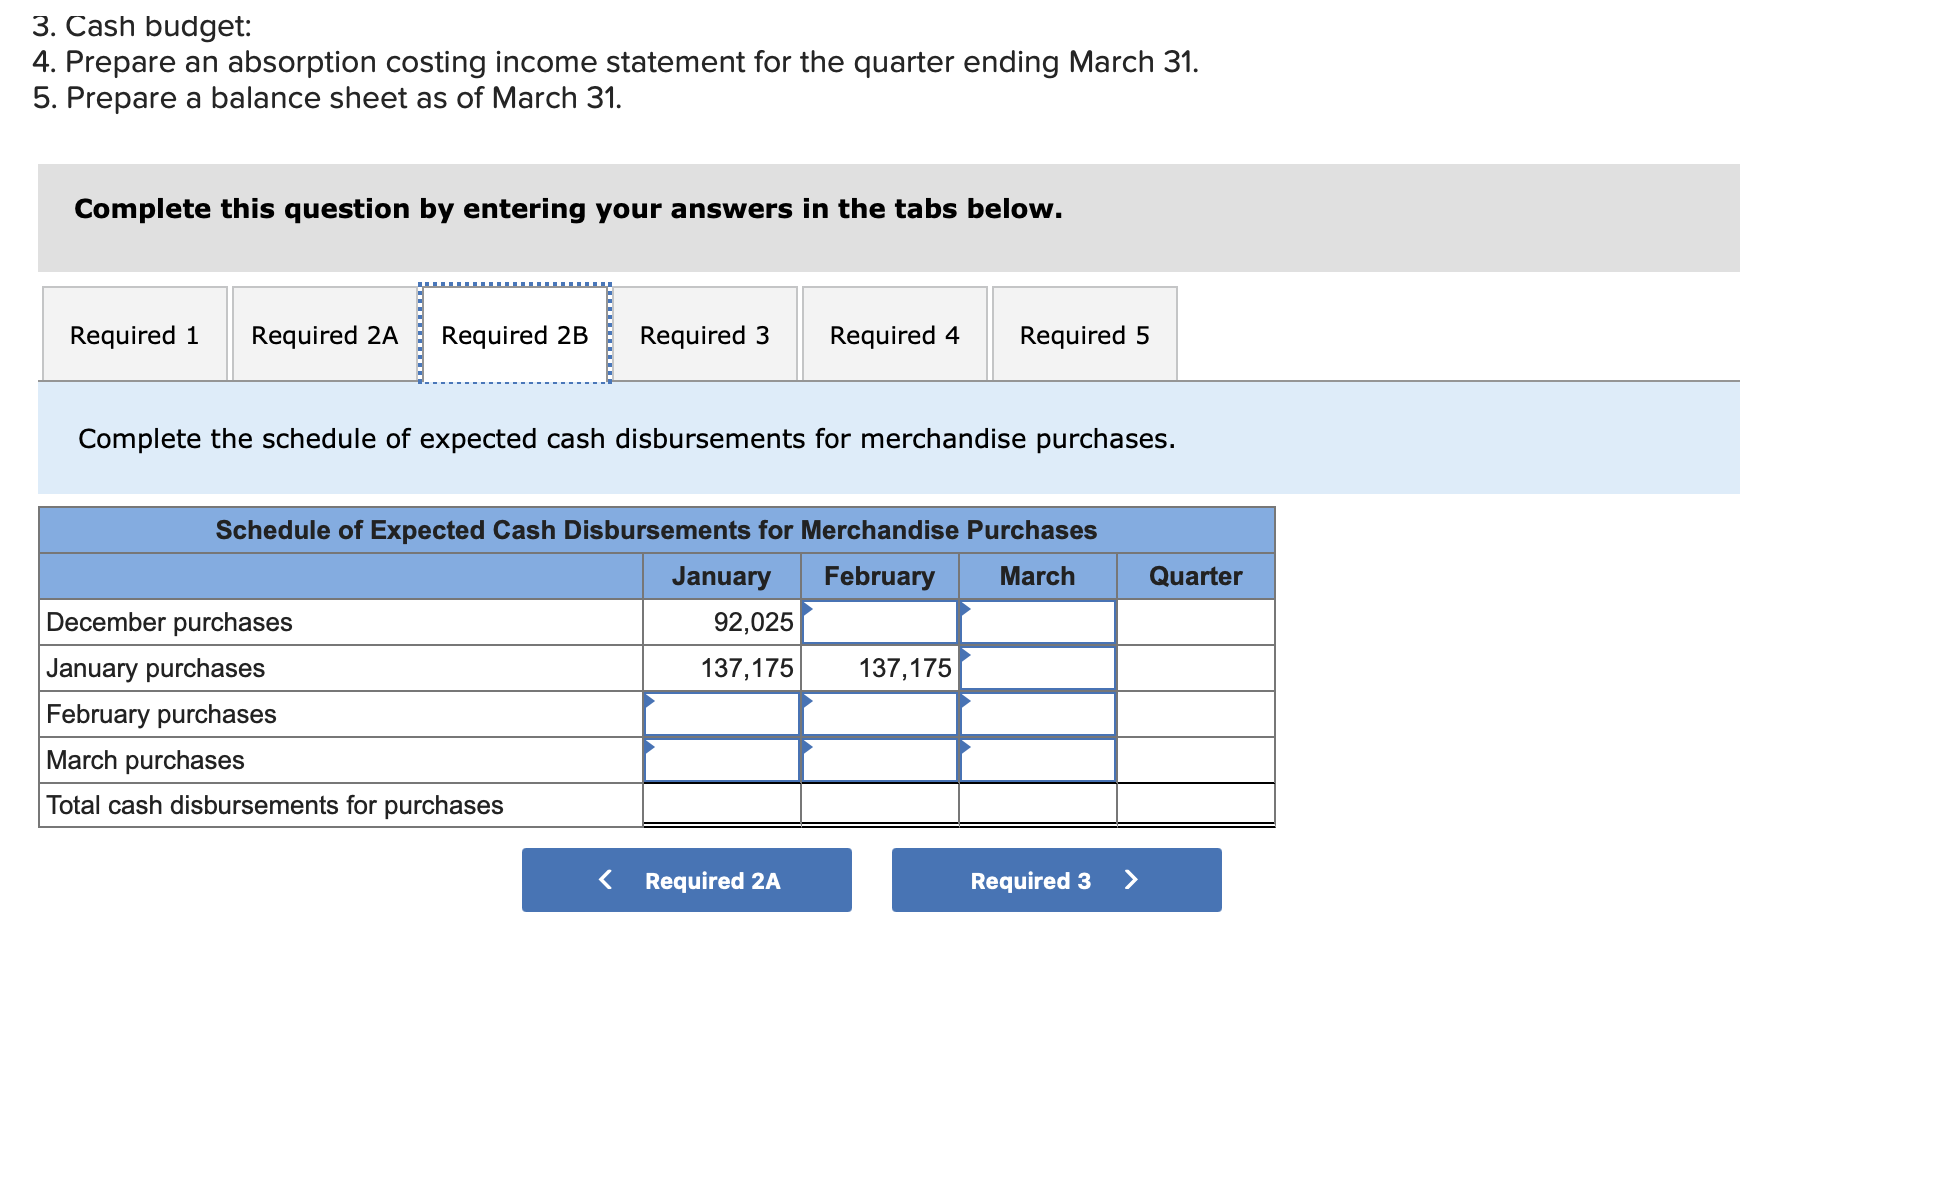This screenshot has height=1202, width=1936.
Task: Switch to the Required 3 tab
Action: pos(705,334)
